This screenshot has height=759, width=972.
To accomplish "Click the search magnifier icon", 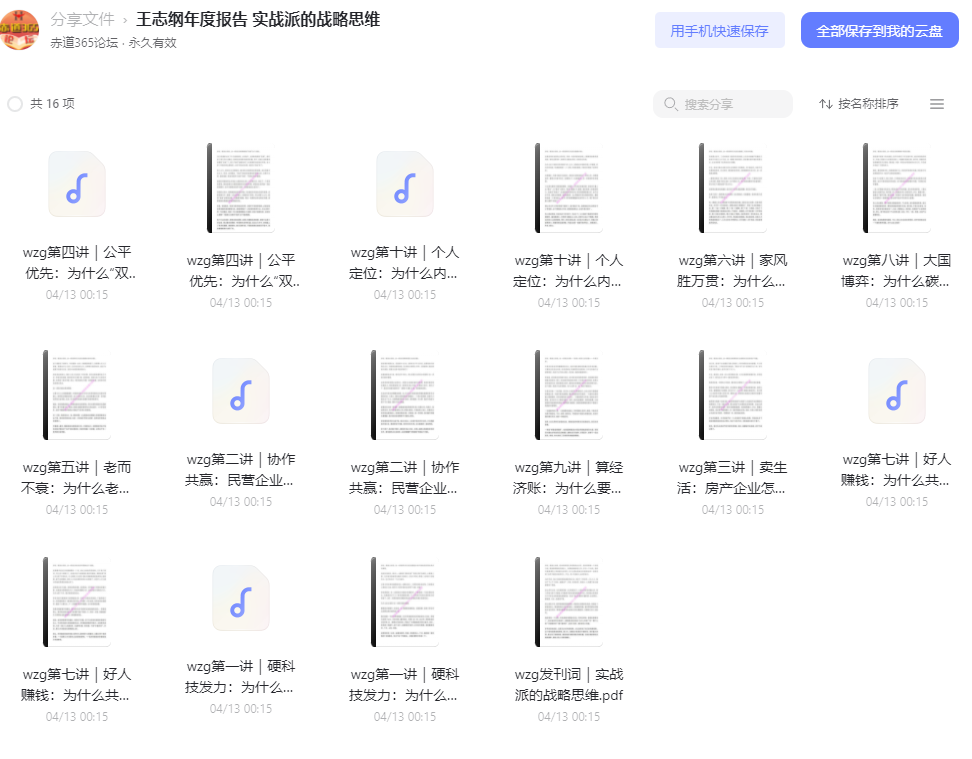I will coord(670,104).
